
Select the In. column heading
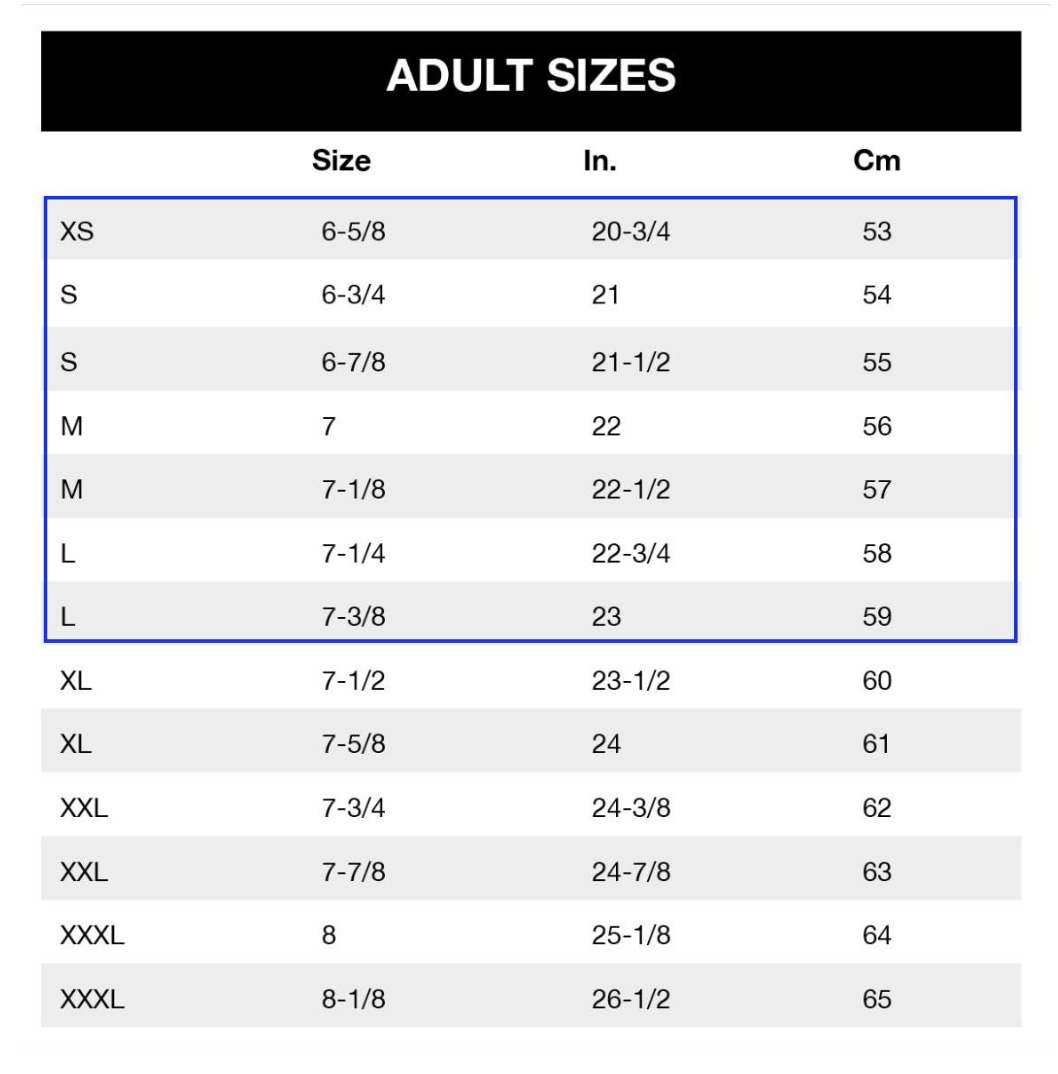(x=600, y=161)
